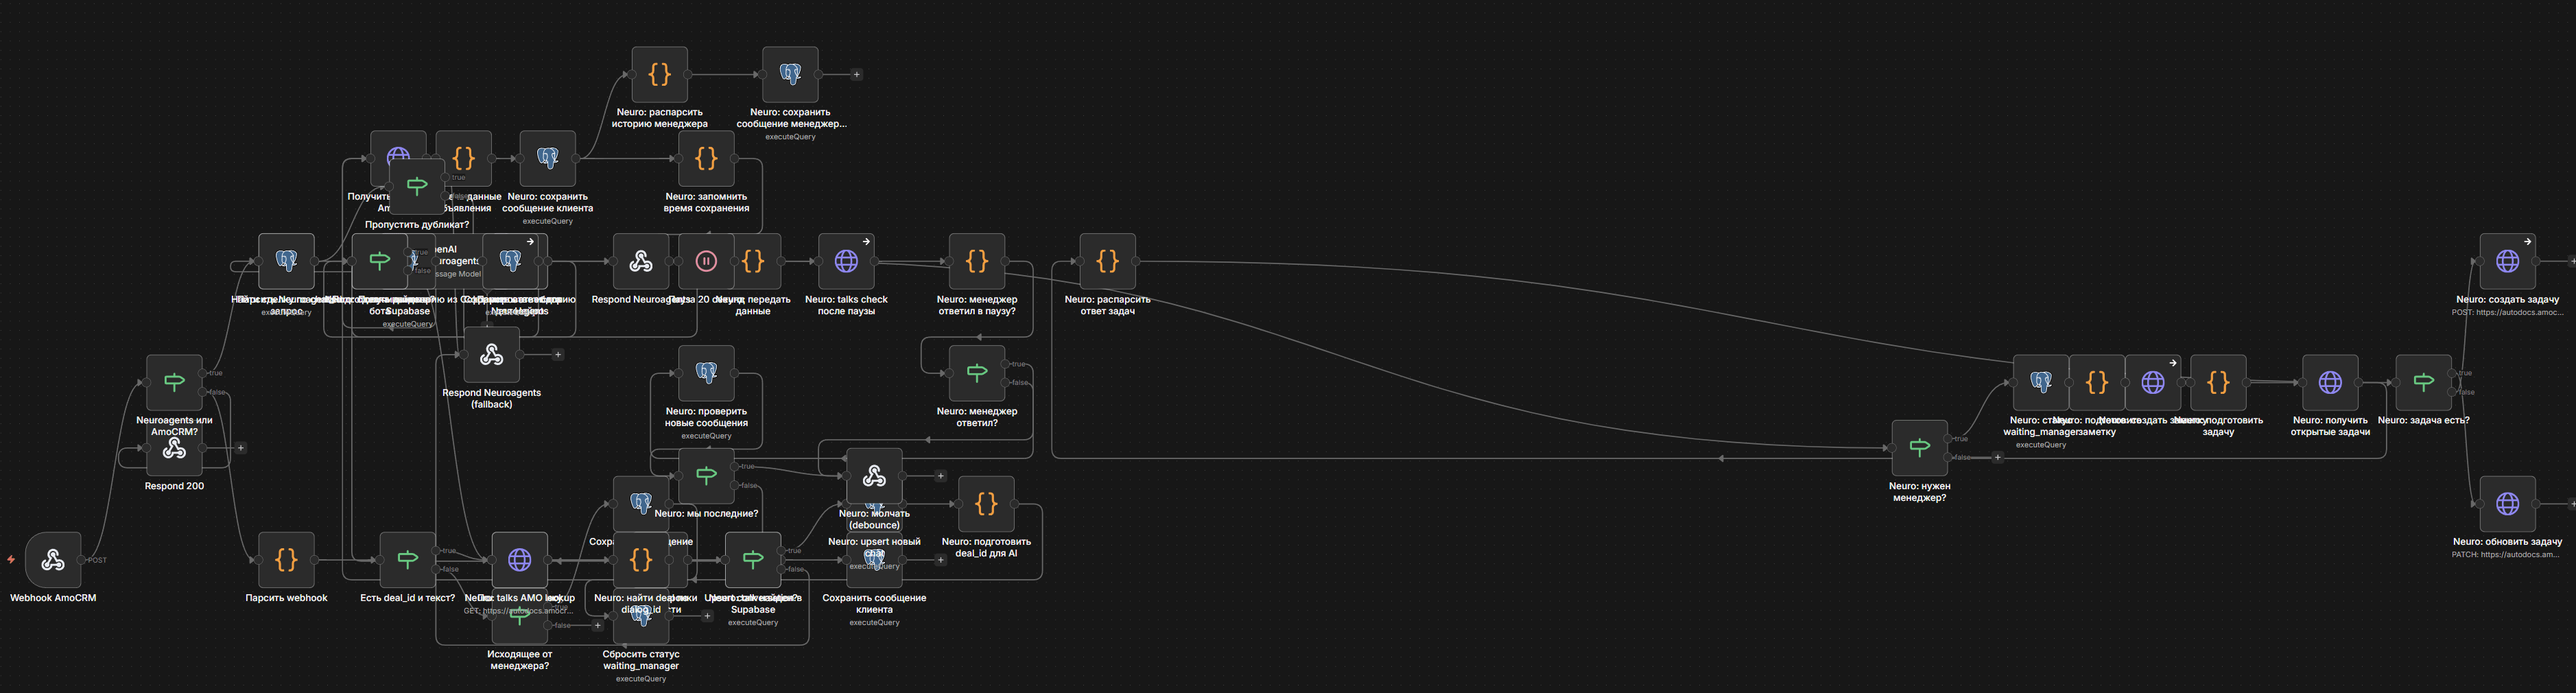Click 'PATCH: https://autodocs.am...' subtitle text

click(x=2507, y=554)
